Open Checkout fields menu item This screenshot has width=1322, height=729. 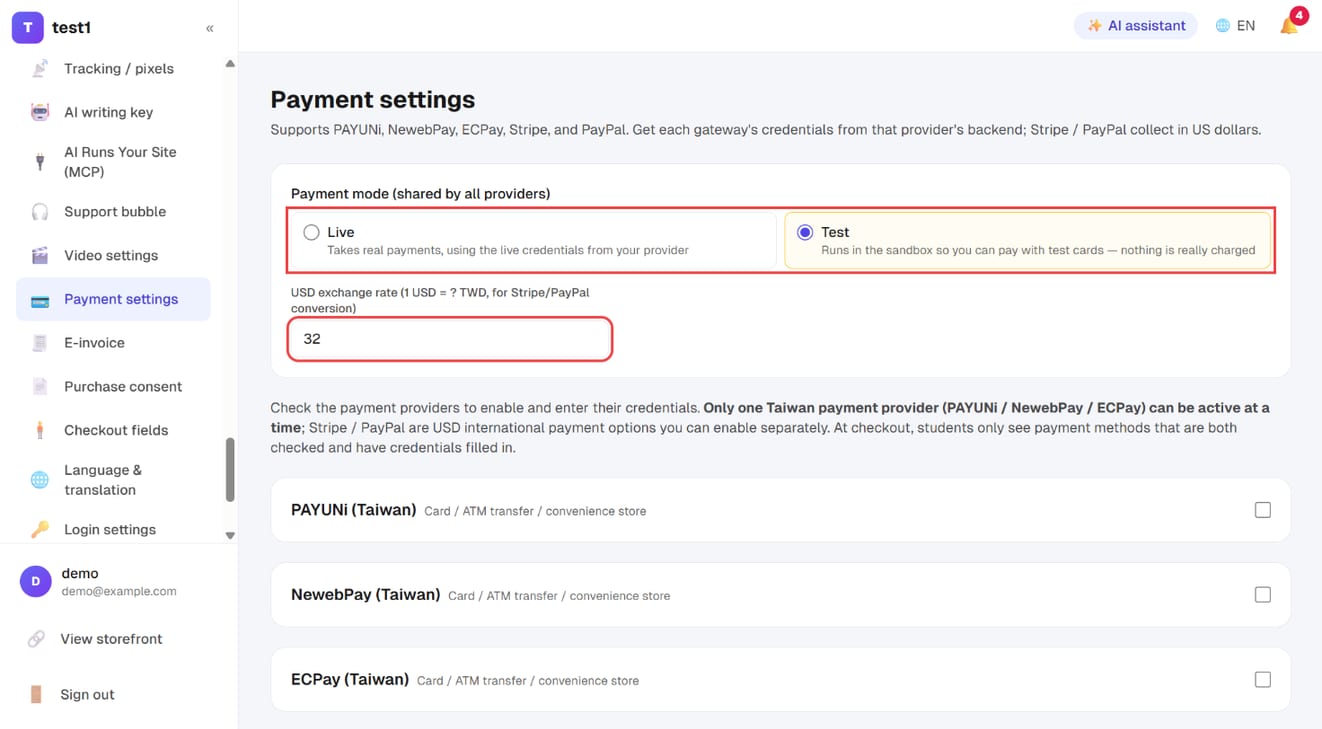[x=113, y=430]
